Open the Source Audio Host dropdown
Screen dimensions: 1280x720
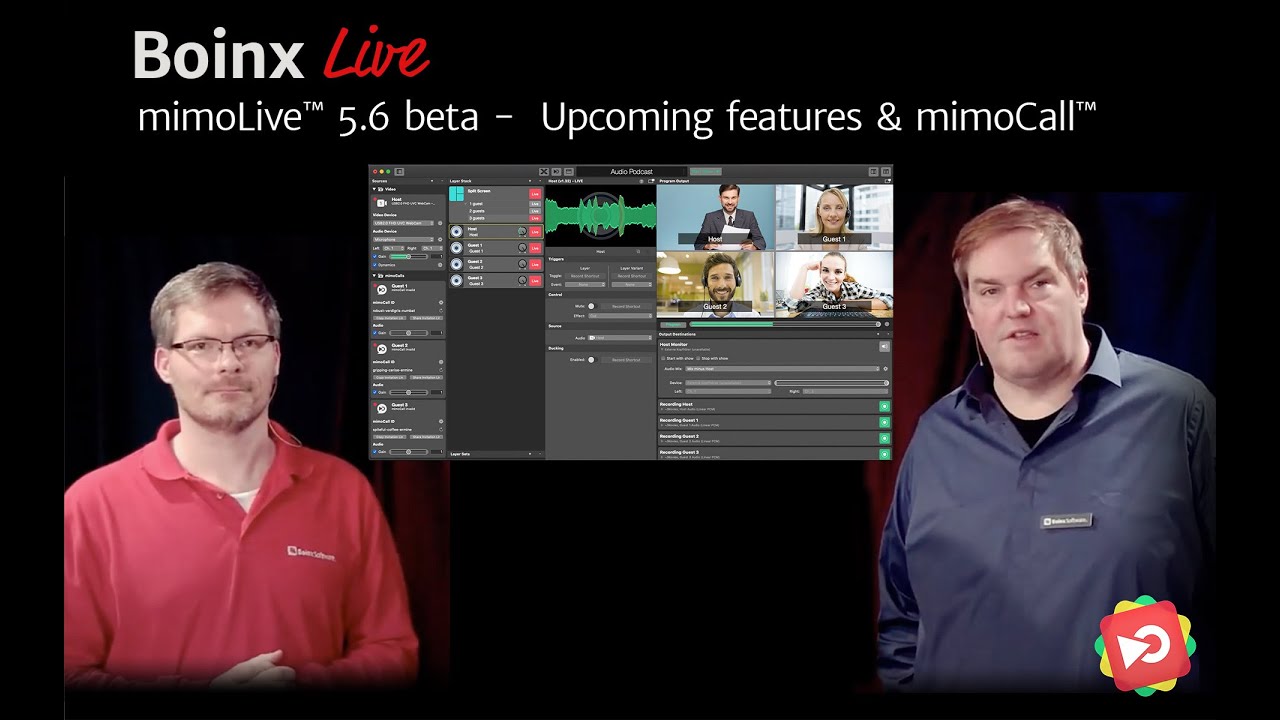(620, 338)
